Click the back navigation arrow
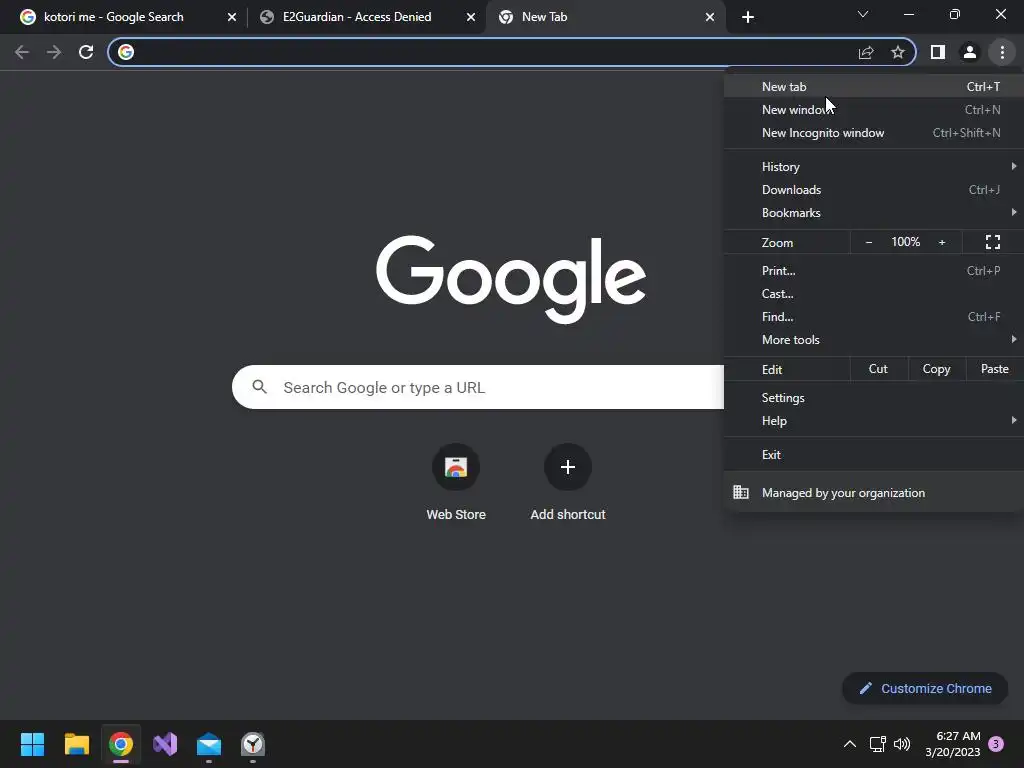This screenshot has height=768, width=1024. pos(22,52)
